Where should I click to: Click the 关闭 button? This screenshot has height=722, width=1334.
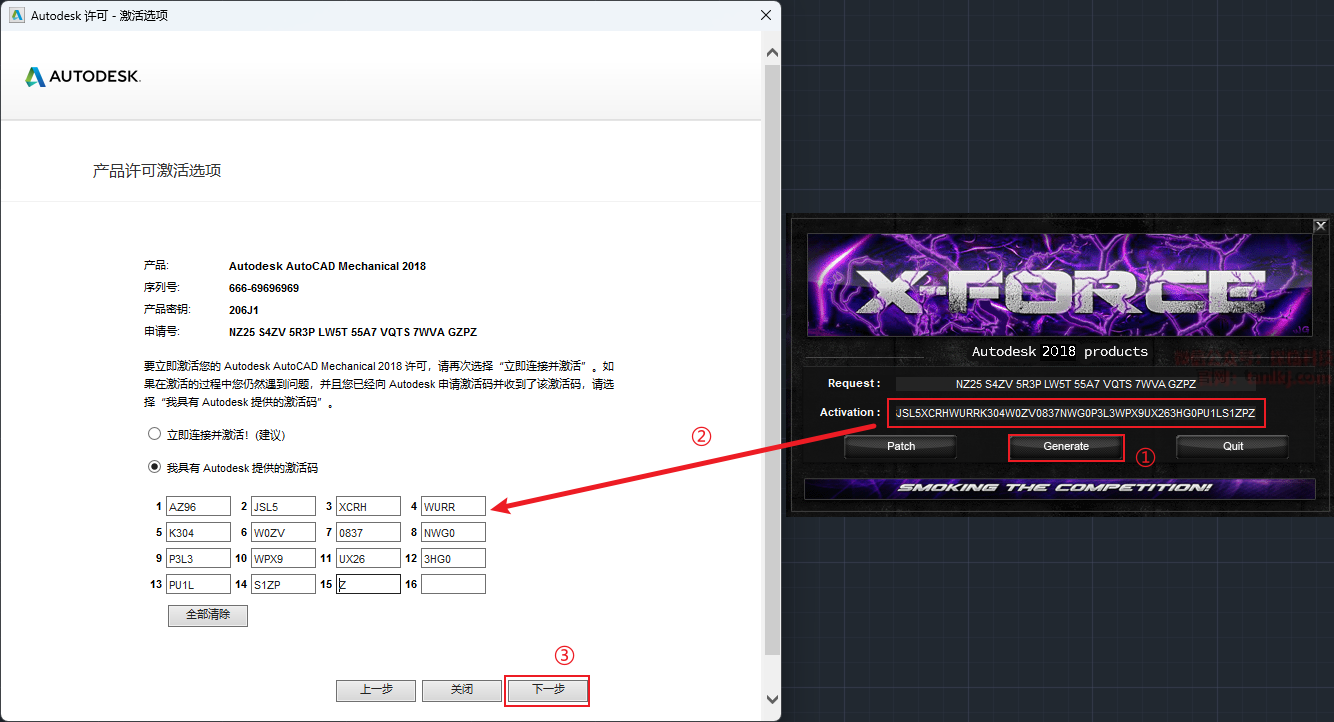click(x=461, y=690)
